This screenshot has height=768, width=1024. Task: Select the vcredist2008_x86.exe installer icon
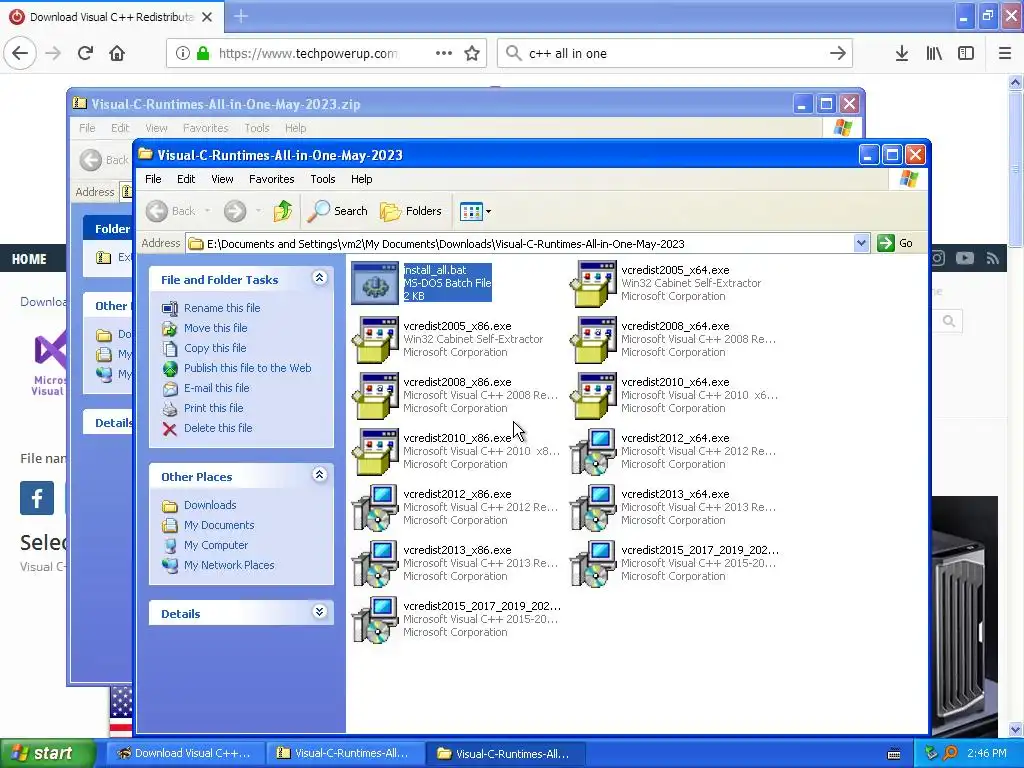375,395
